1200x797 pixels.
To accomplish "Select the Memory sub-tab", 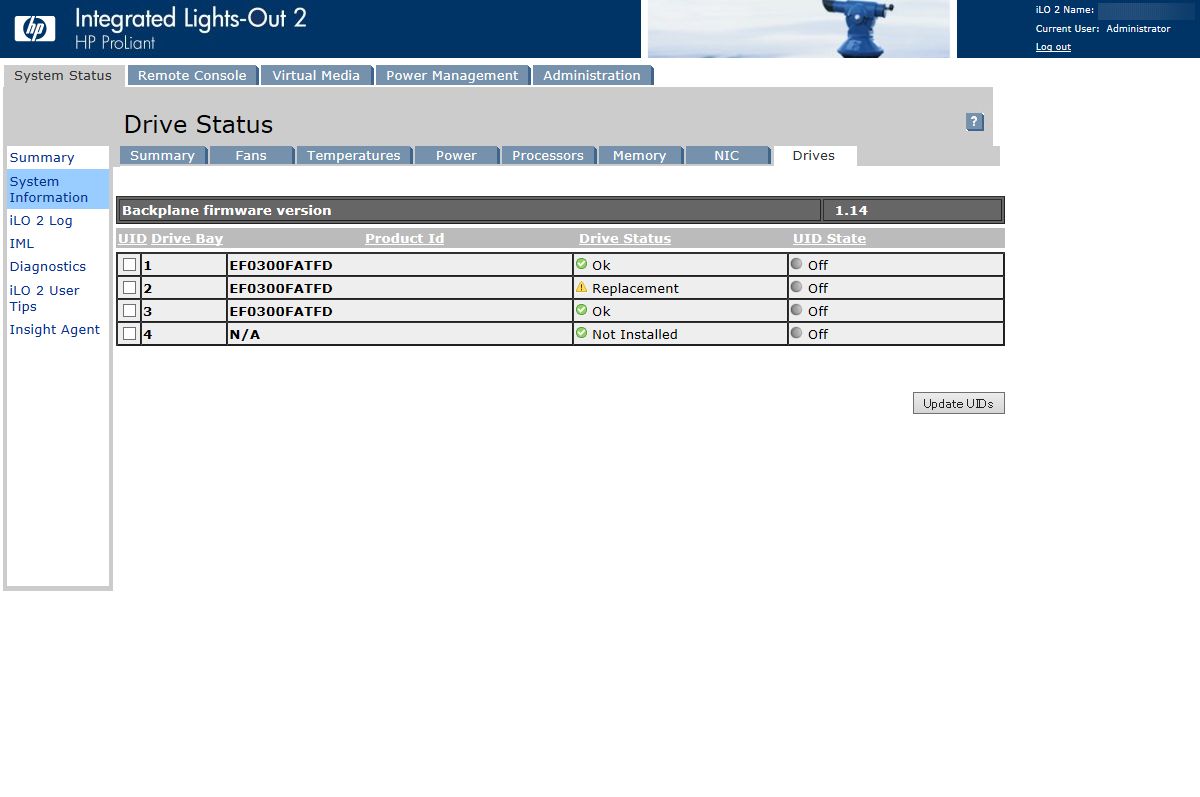I will (x=639, y=155).
